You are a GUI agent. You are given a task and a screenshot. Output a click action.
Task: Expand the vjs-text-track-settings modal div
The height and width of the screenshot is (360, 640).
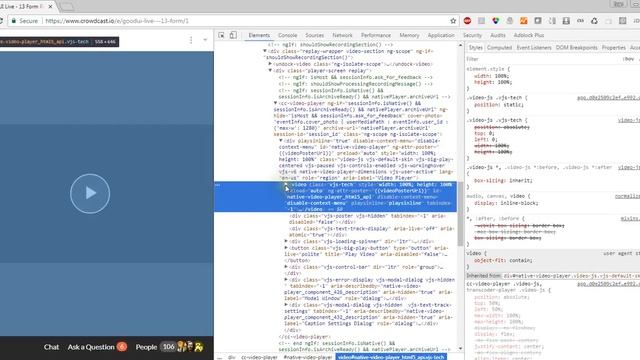pos(286,305)
